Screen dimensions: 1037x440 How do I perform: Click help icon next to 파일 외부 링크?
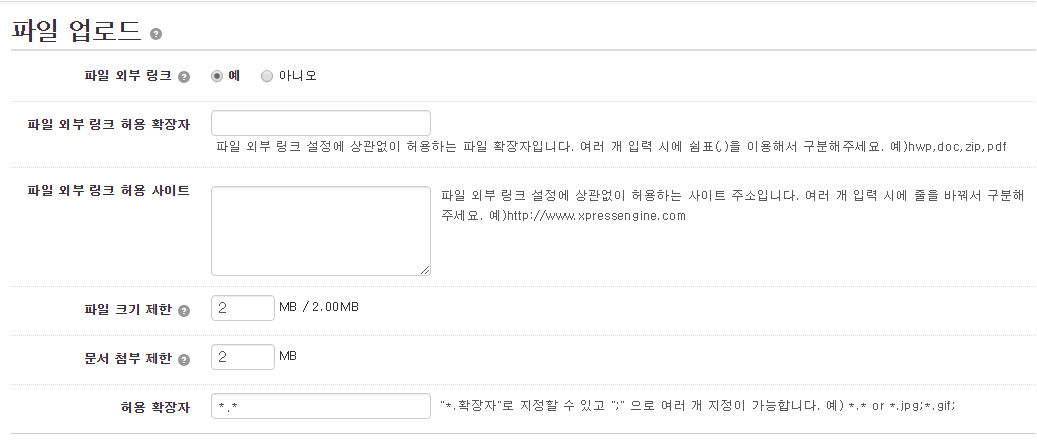pos(184,77)
